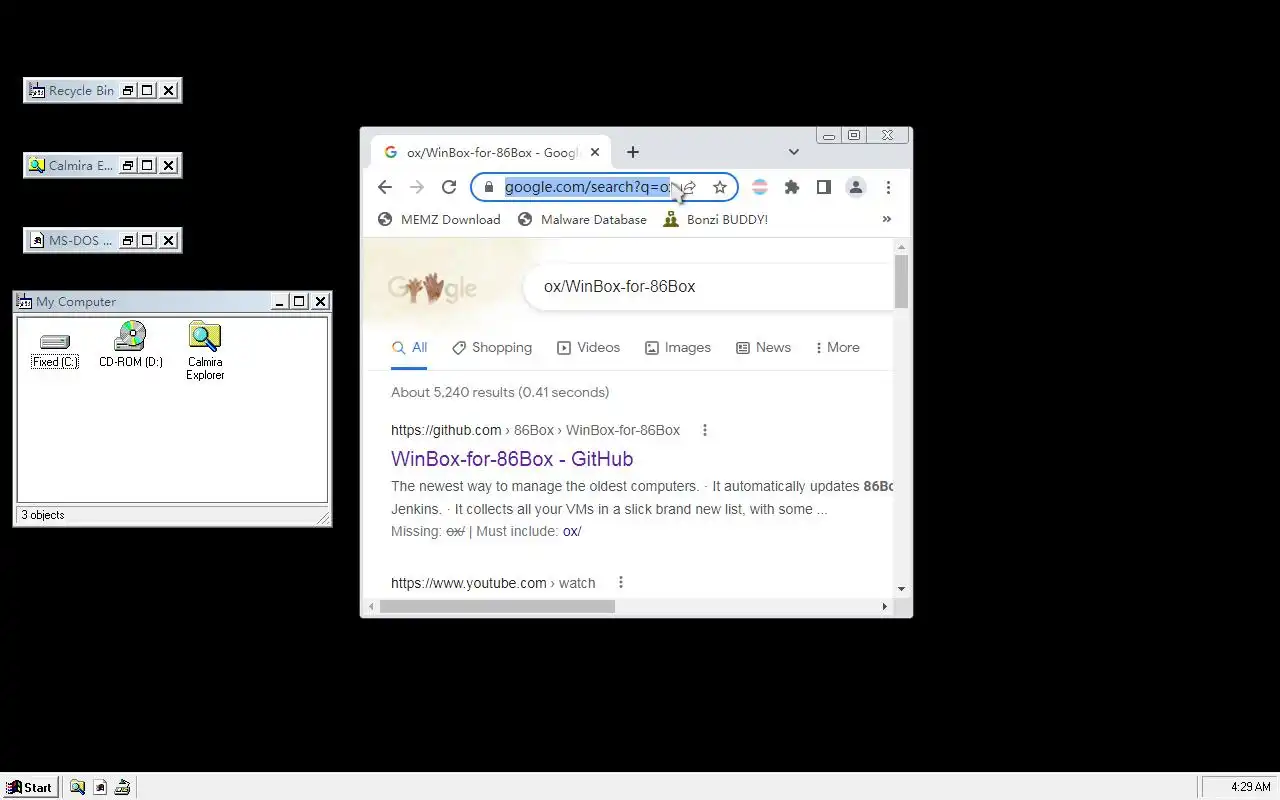The image size is (1280, 800).
Task: Click the minimized MS-DOS title bar
Action: [x=81, y=240]
